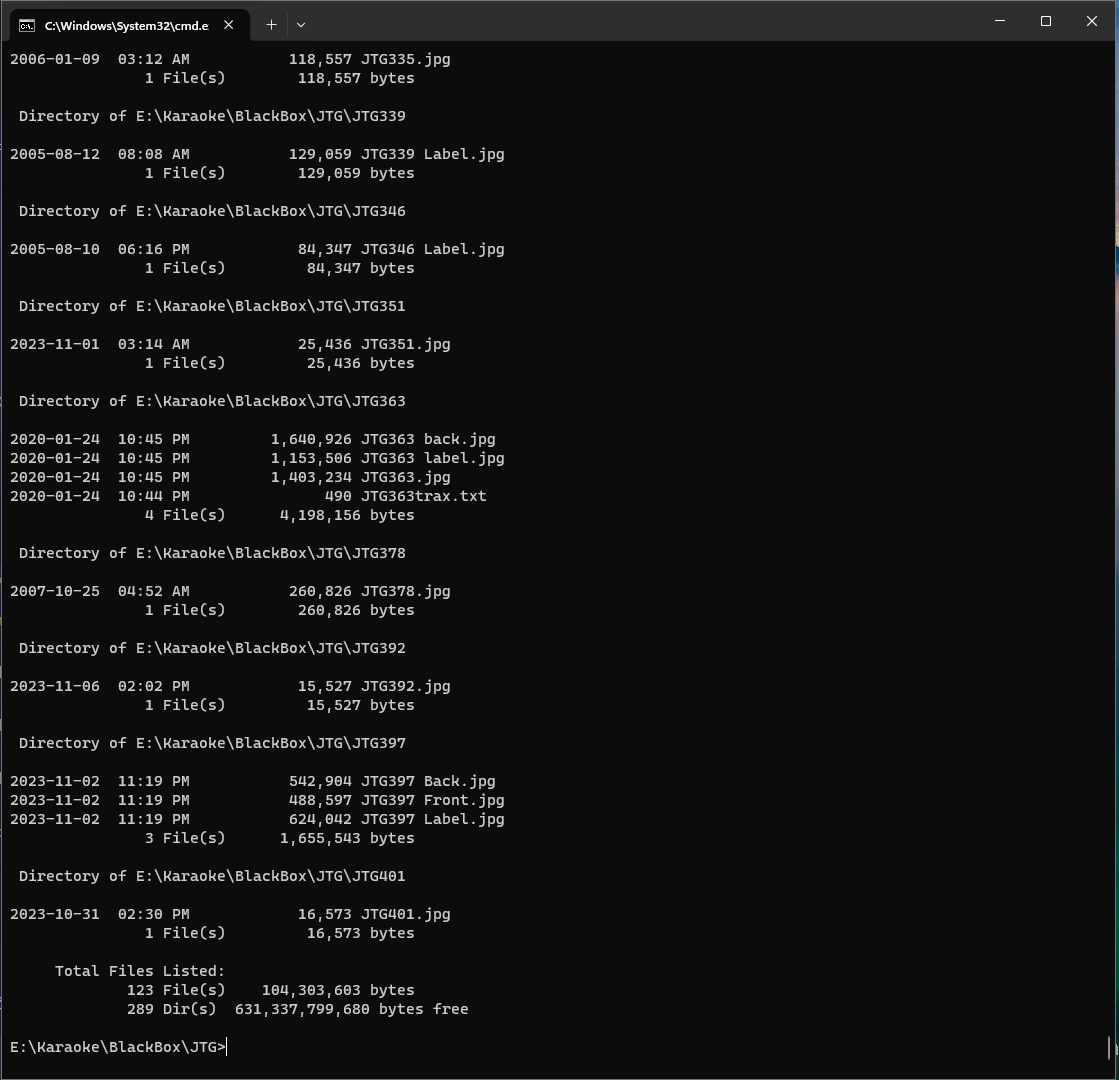Image resolution: width=1119 pixels, height=1080 pixels.
Task: Close the terminal window
Action: point(1092,21)
